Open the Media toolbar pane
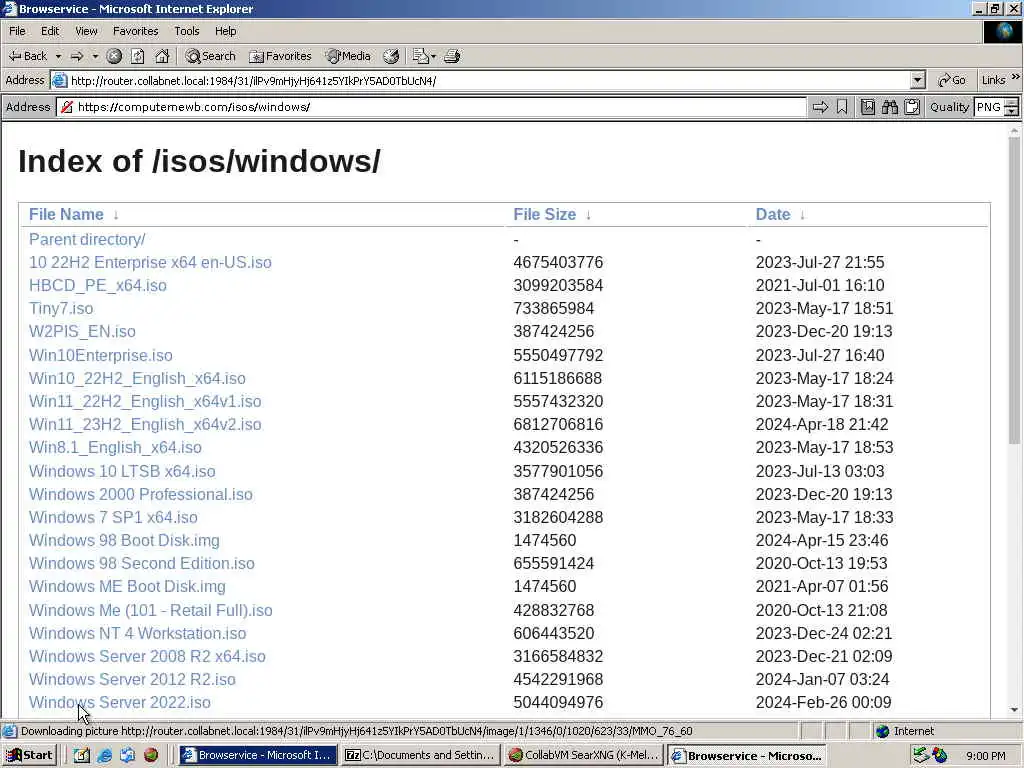 (x=348, y=56)
